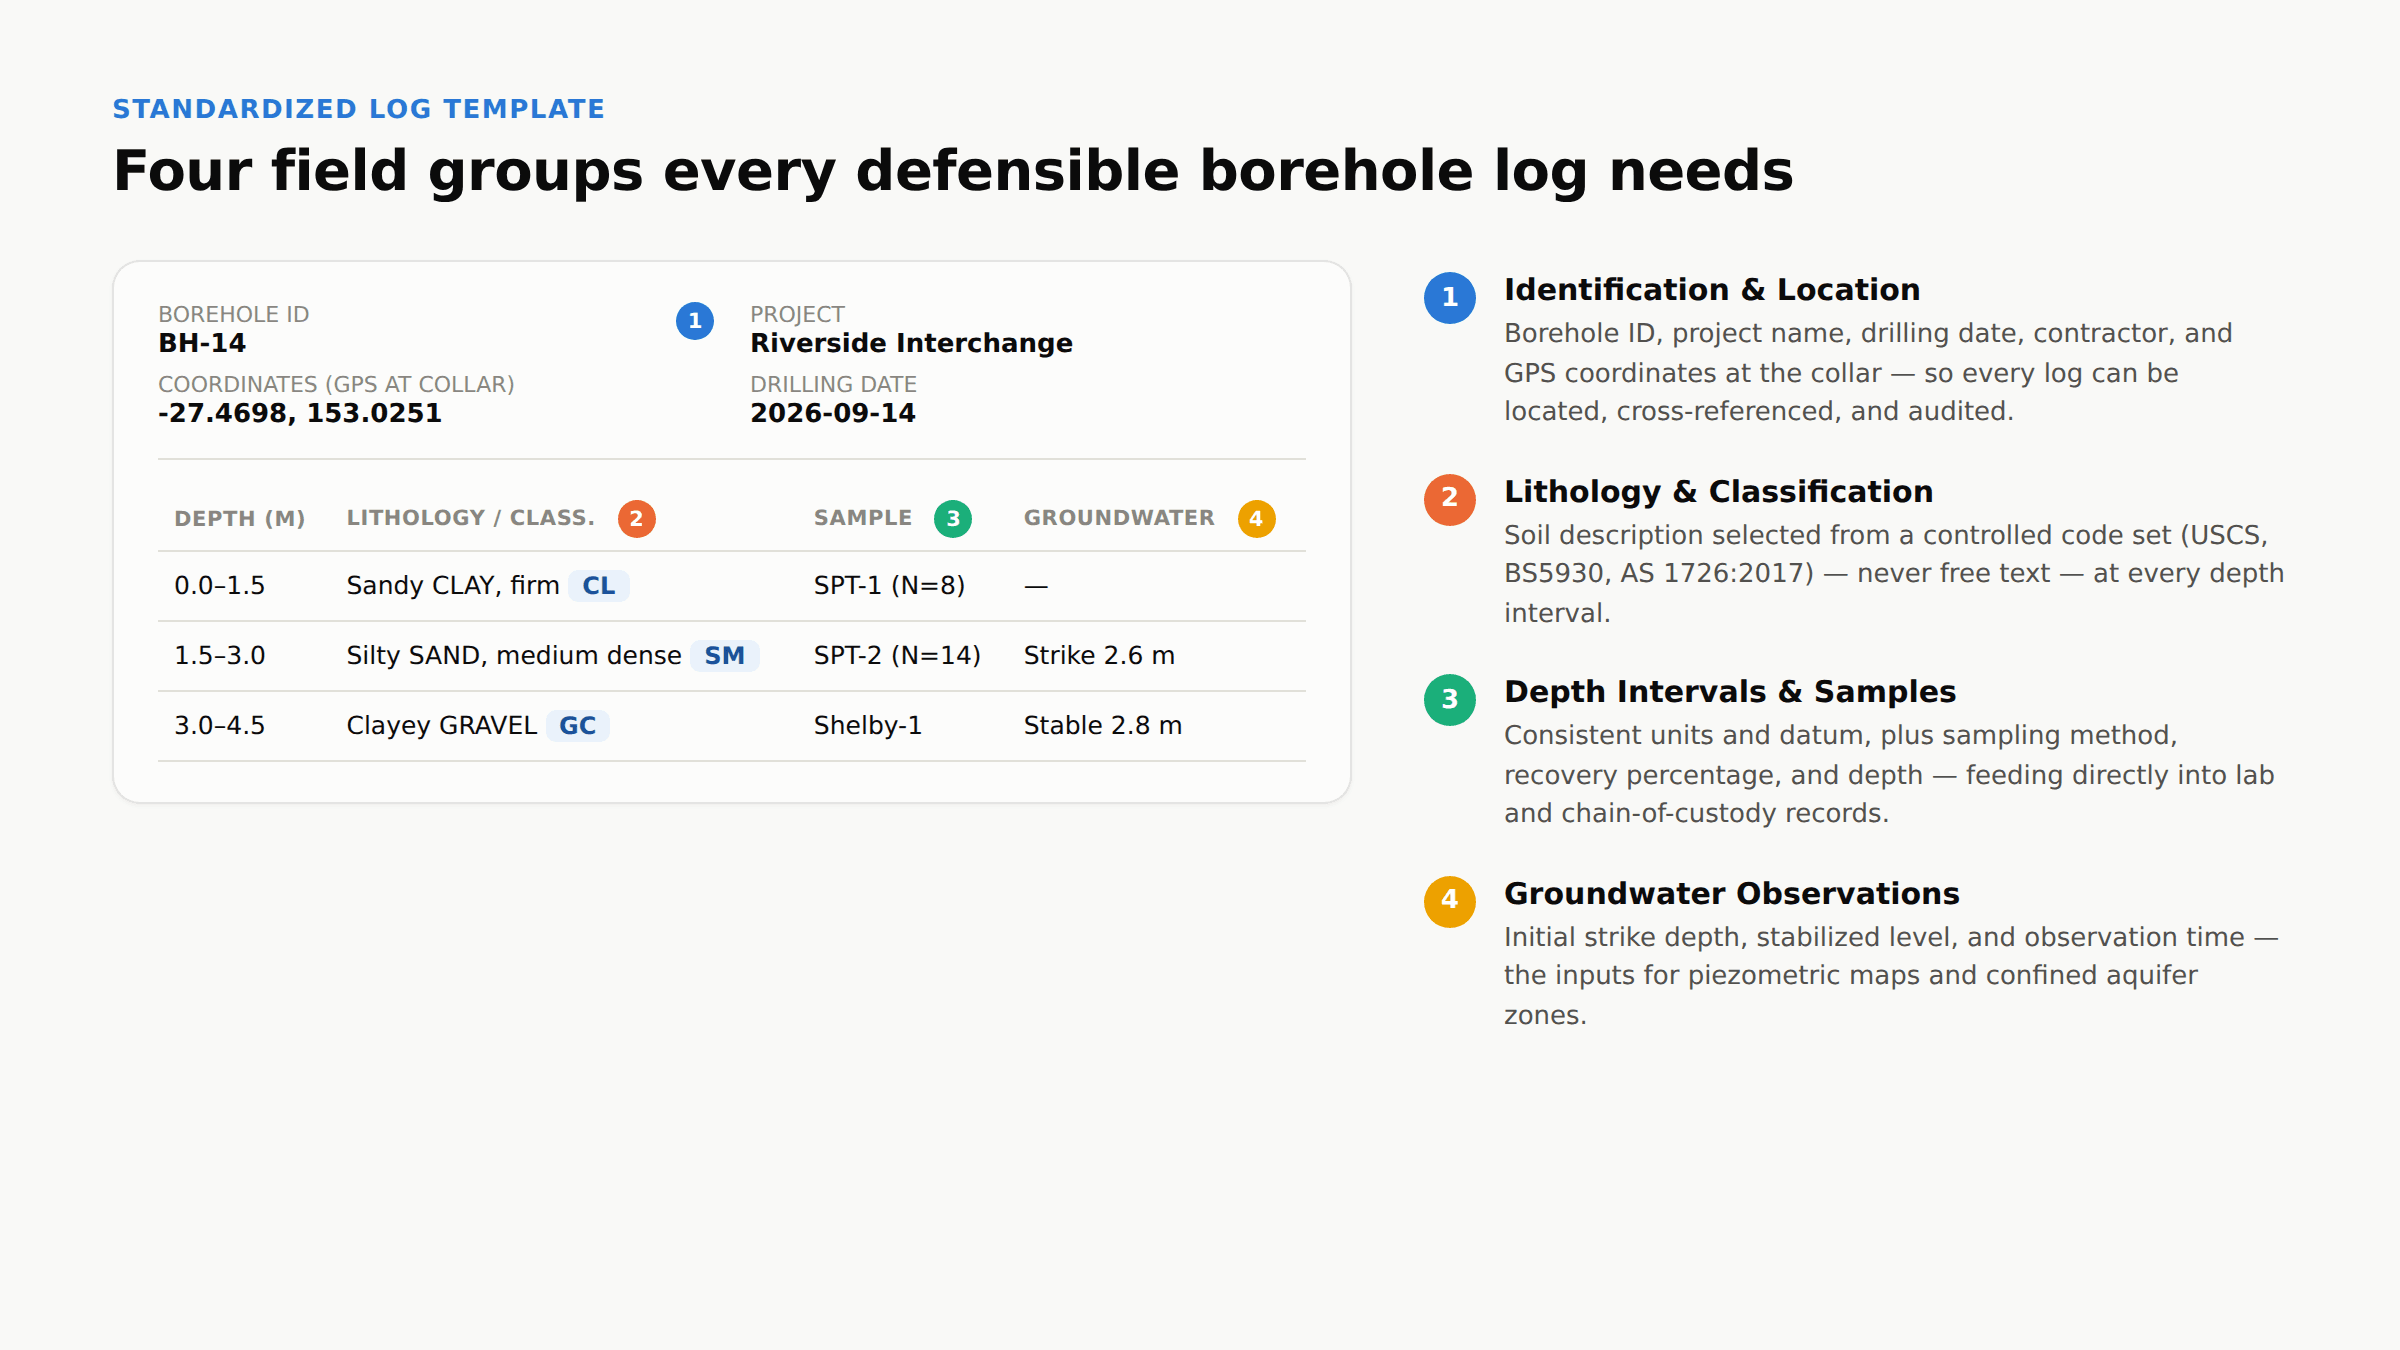The image size is (2400, 1350).
Task: Click the description starting 'Borehole ID, project name'
Action: pyautogui.click(x=1868, y=372)
